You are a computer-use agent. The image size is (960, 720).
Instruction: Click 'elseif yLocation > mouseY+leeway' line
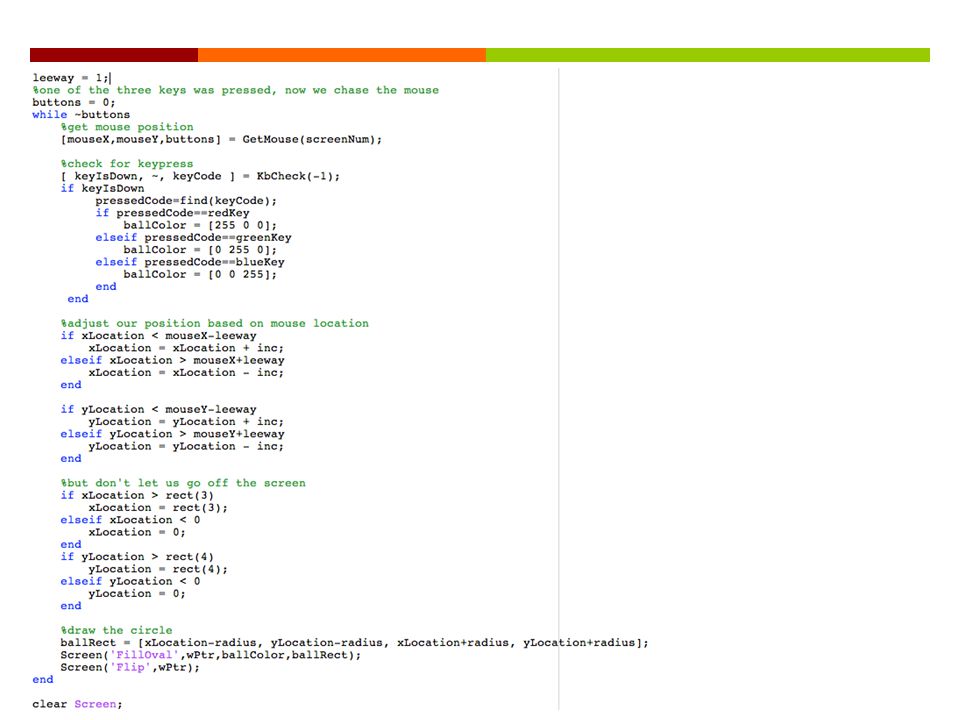(x=172, y=433)
